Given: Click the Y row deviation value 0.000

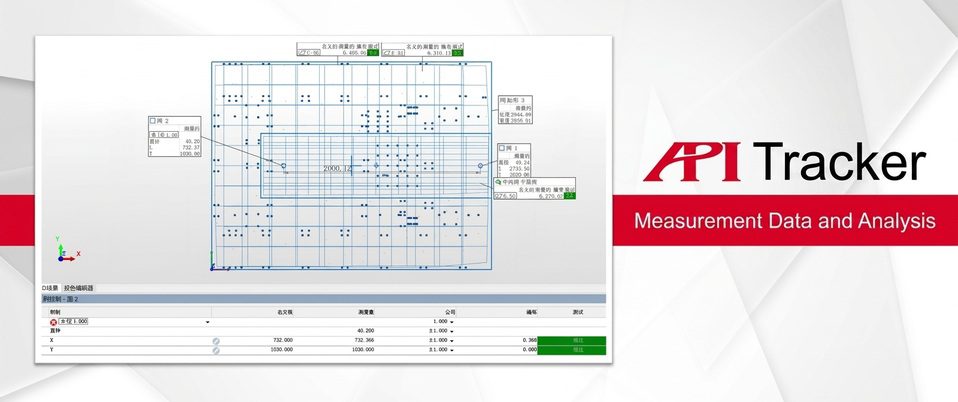Looking at the screenshot, I should [x=530, y=350].
